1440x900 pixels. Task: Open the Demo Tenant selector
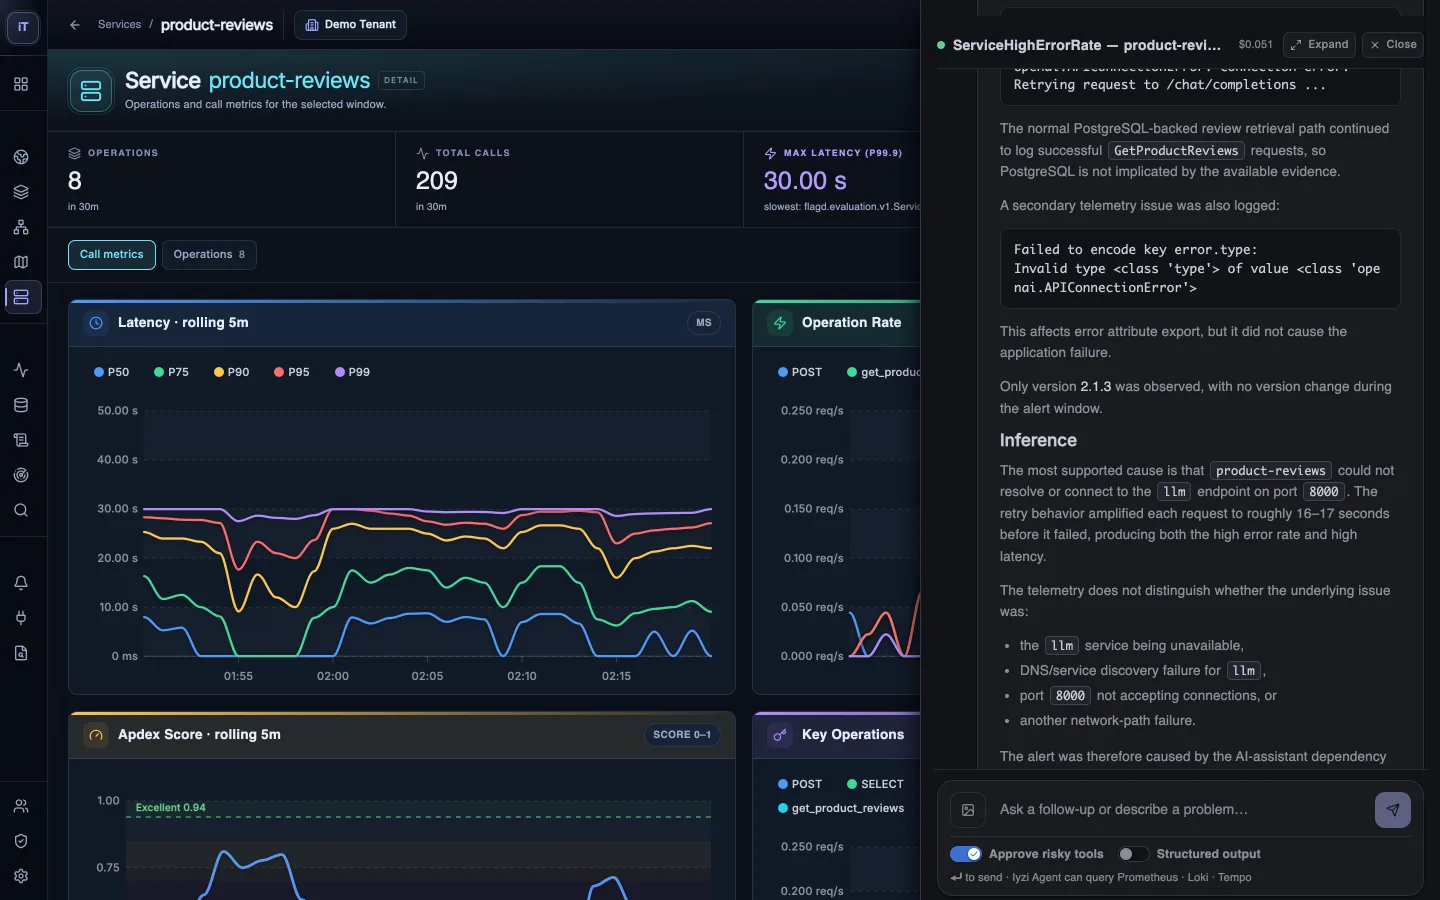350,25
